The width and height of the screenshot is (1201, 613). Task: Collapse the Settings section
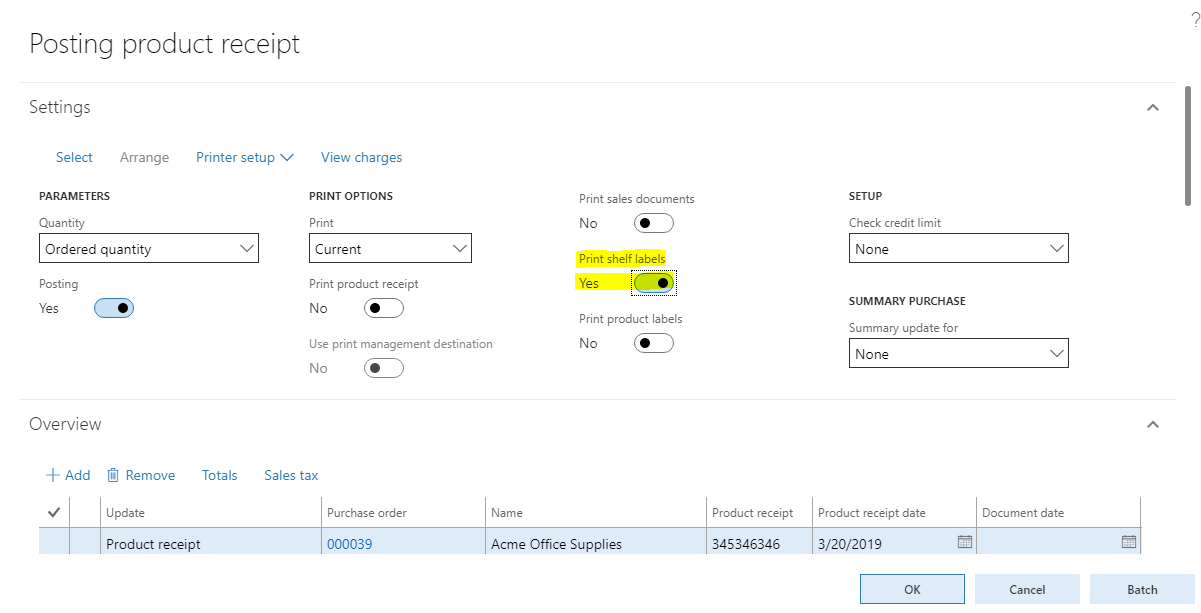tap(1152, 107)
